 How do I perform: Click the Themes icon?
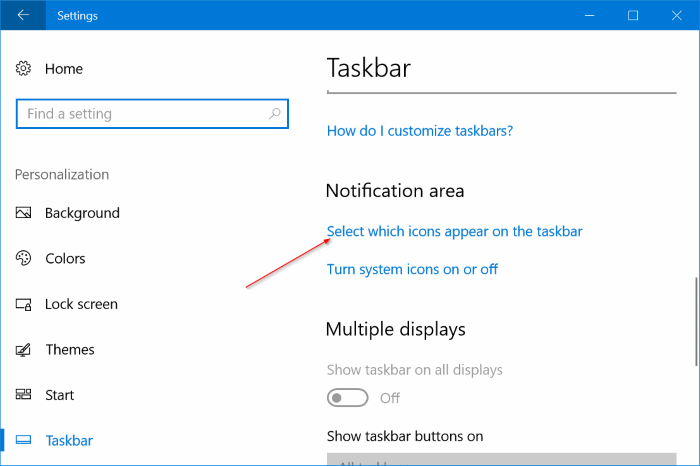pyautogui.click(x=23, y=350)
